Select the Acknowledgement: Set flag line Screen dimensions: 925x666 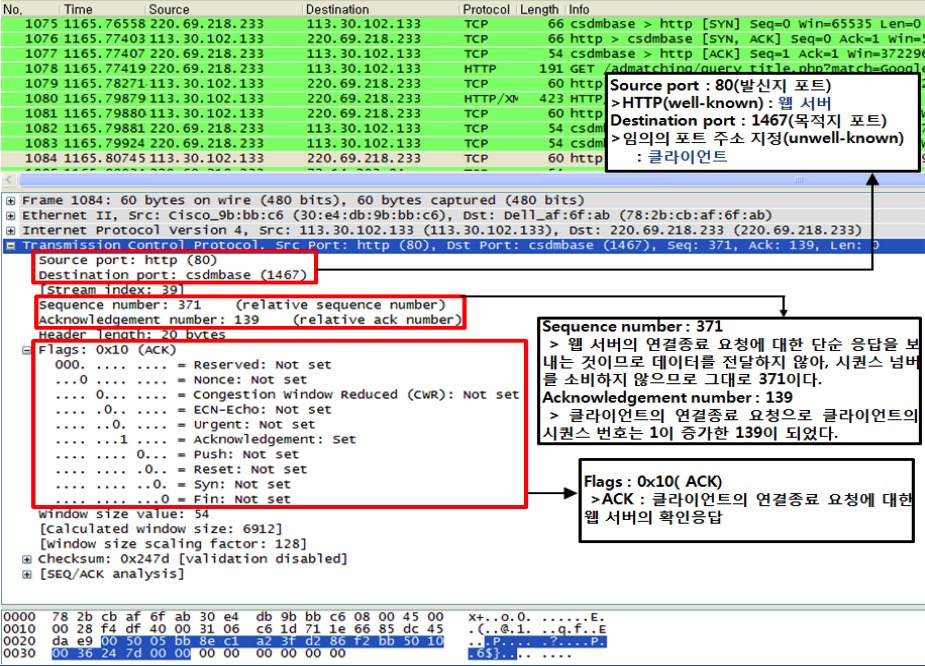tap(206, 439)
